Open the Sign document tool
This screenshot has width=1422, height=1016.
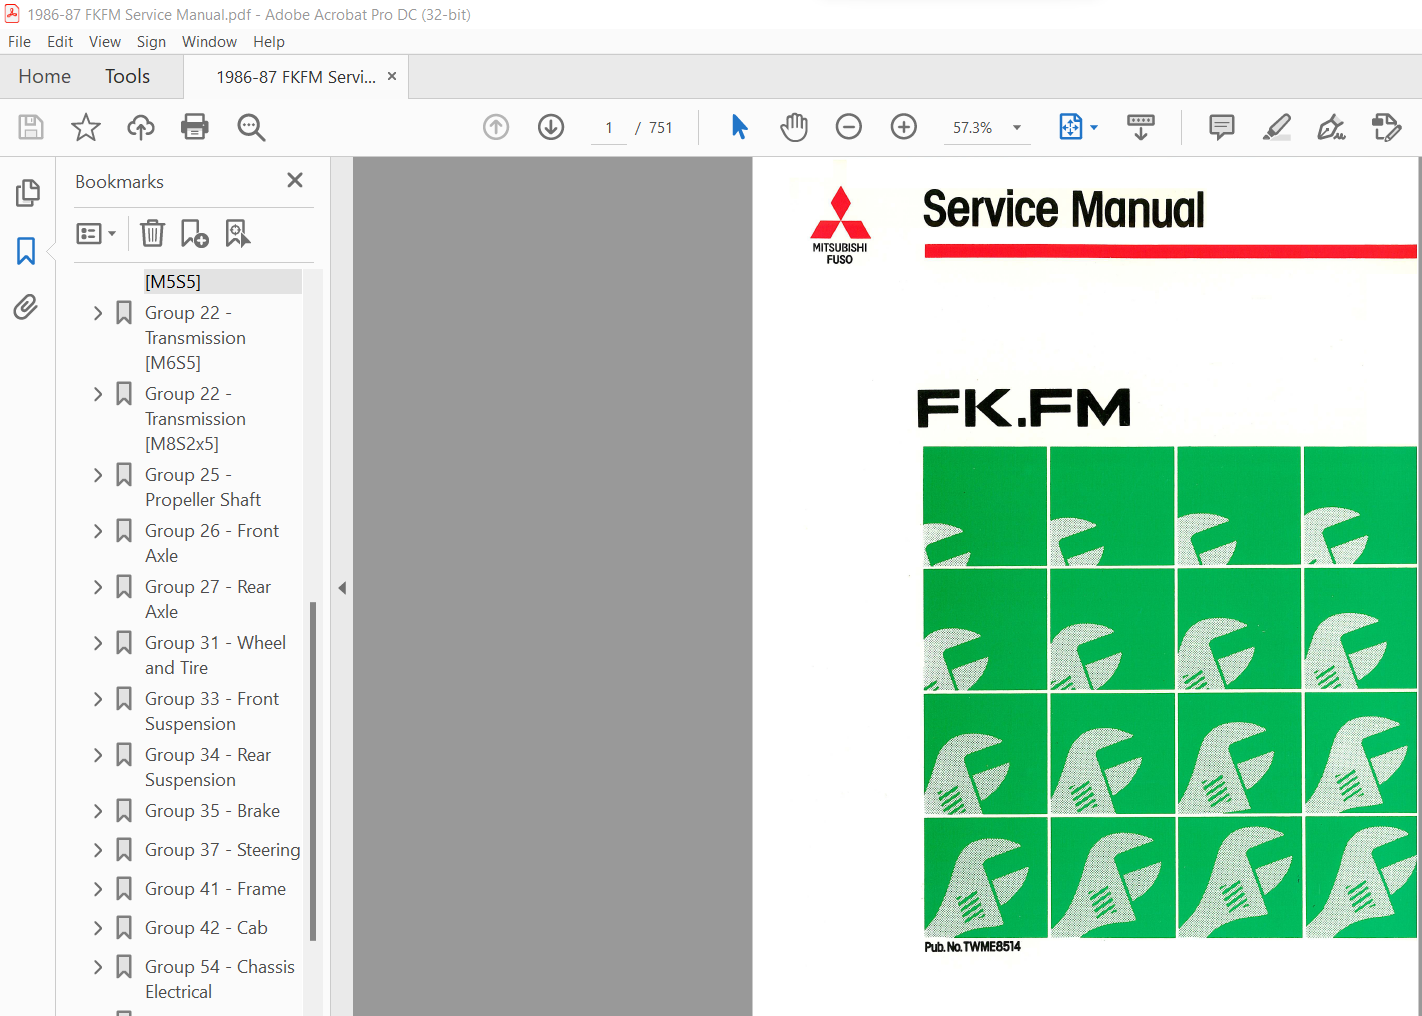1331,127
